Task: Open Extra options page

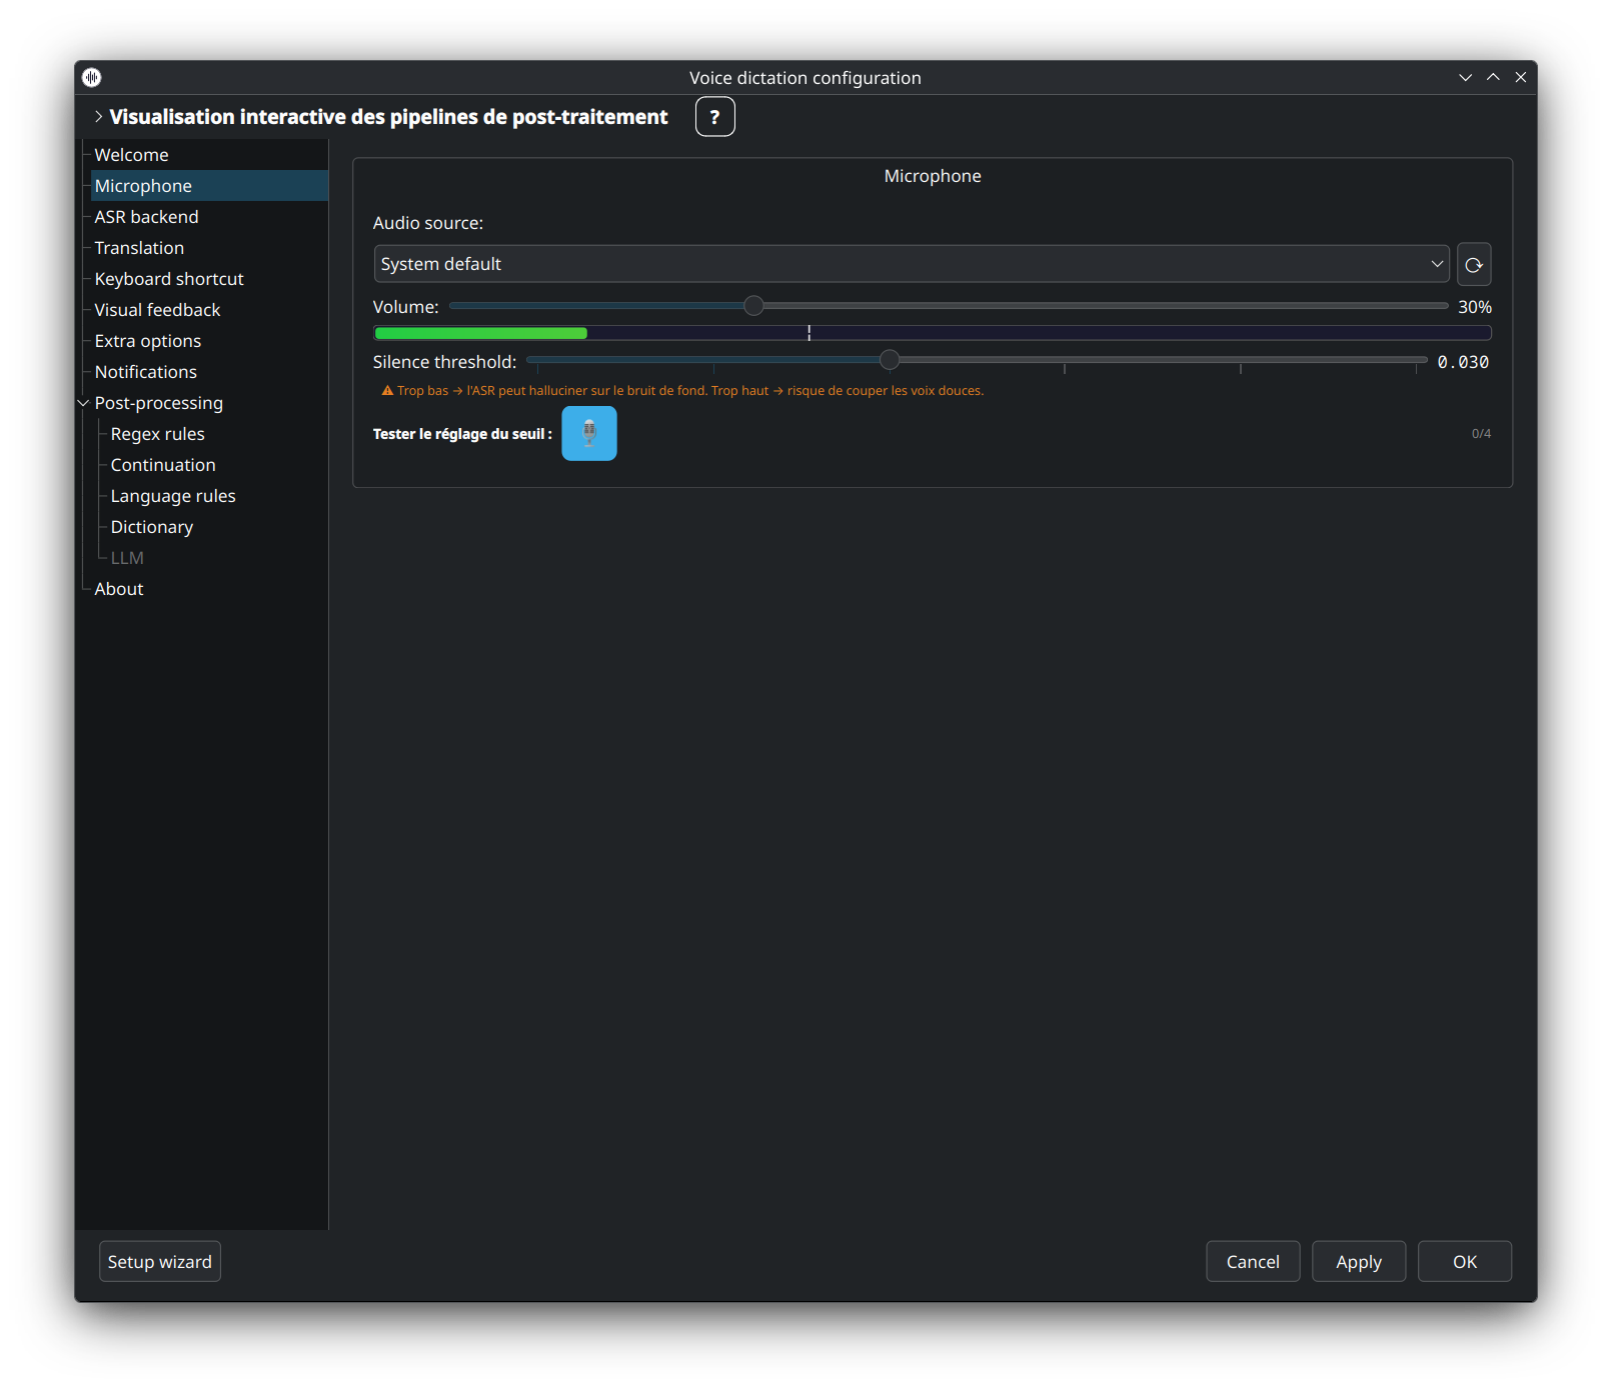Action: point(148,341)
